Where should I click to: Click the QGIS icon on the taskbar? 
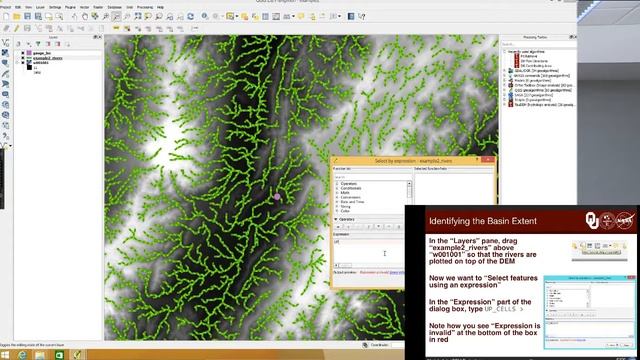pyautogui.click(x=77, y=355)
